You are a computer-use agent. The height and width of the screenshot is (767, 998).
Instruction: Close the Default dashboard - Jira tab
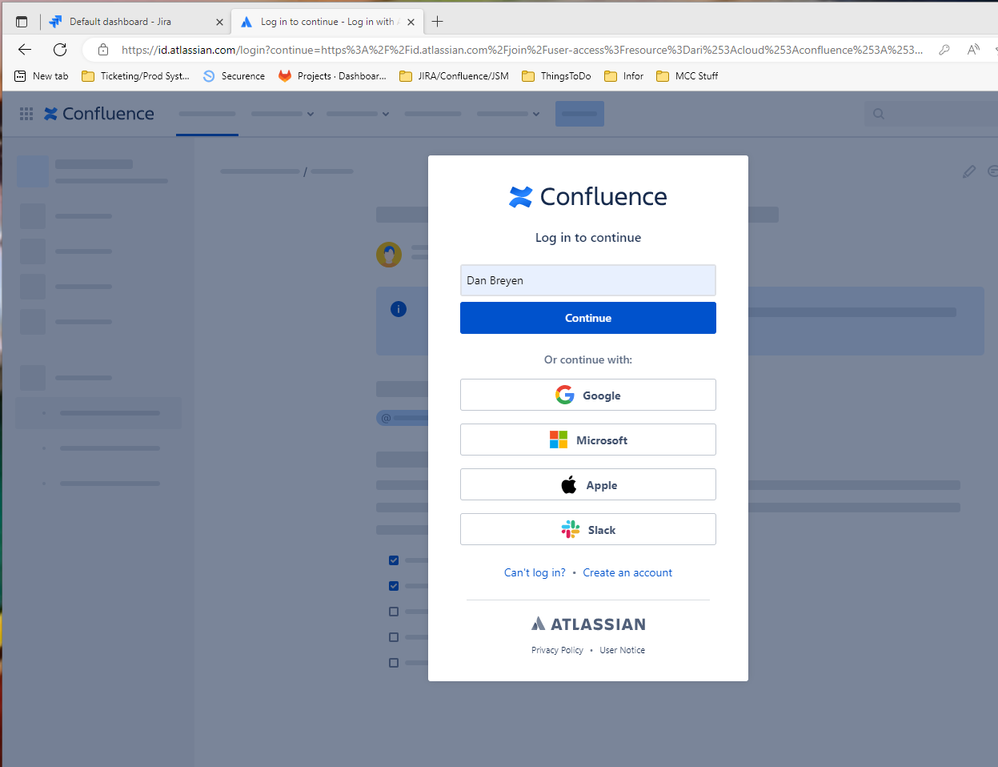coord(220,22)
